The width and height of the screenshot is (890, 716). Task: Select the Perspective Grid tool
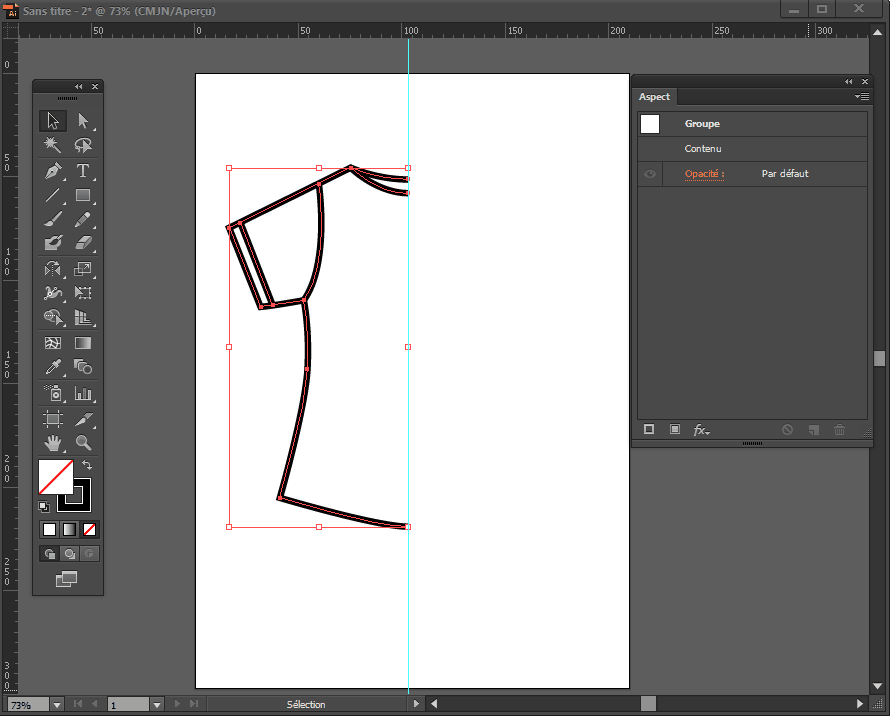[x=83, y=317]
